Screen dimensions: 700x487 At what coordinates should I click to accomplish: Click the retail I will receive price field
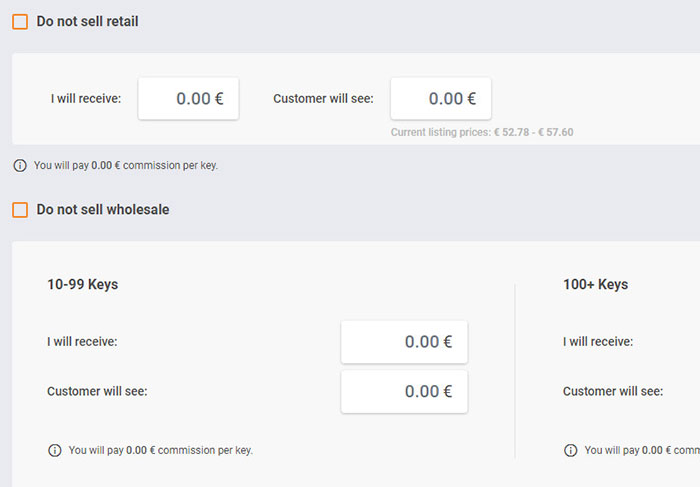(x=188, y=99)
